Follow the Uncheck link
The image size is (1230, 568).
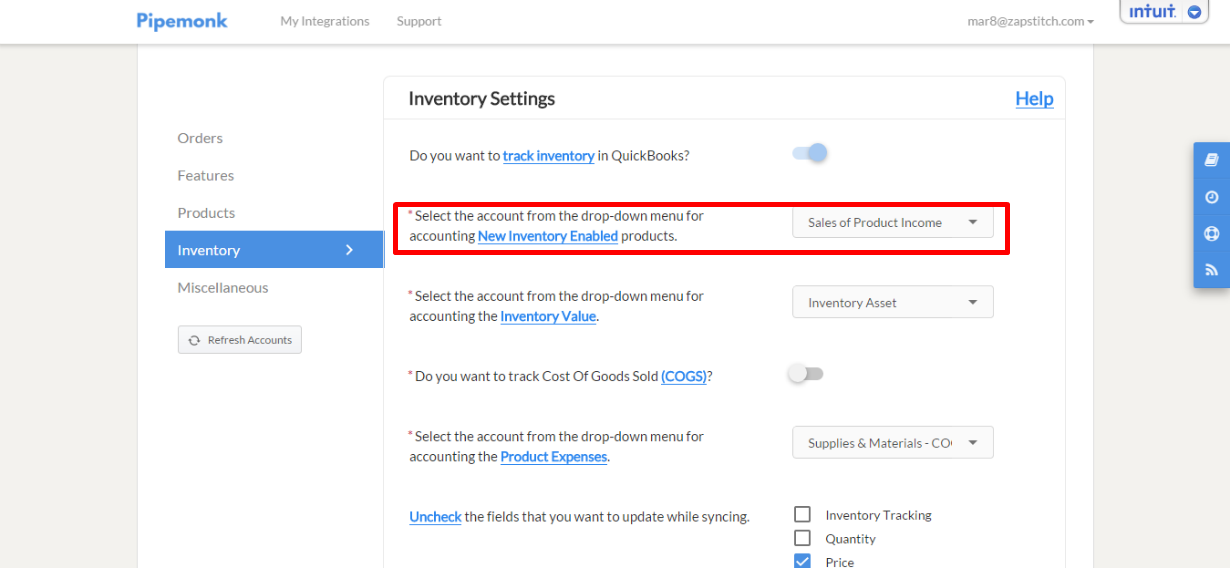click(435, 517)
